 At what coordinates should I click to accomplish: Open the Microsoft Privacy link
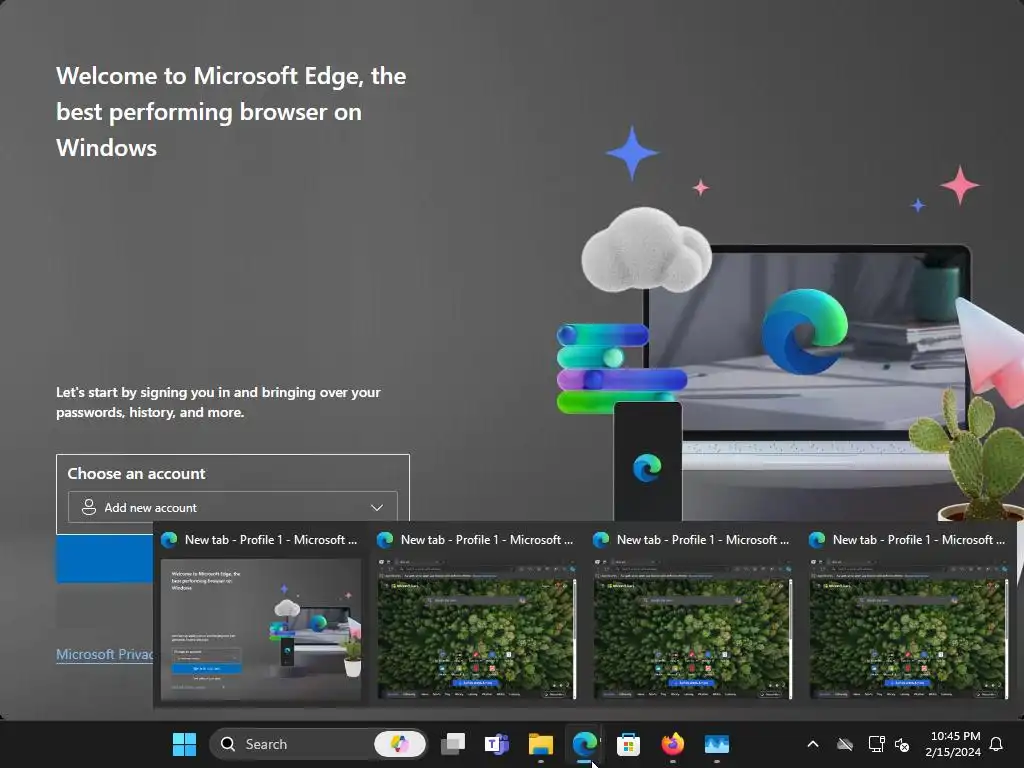click(x=104, y=654)
